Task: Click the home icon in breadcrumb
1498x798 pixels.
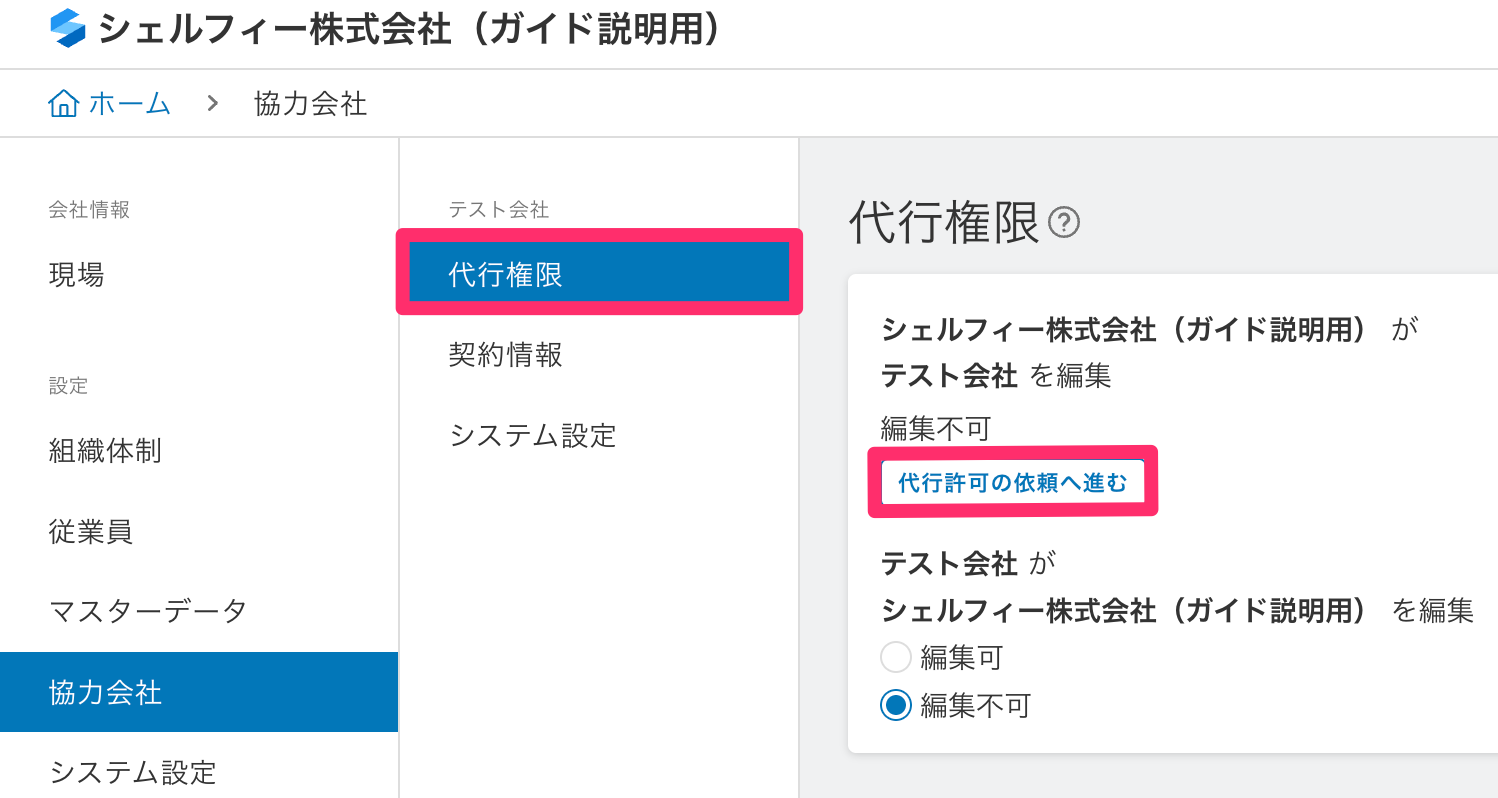Action: [63, 103]
